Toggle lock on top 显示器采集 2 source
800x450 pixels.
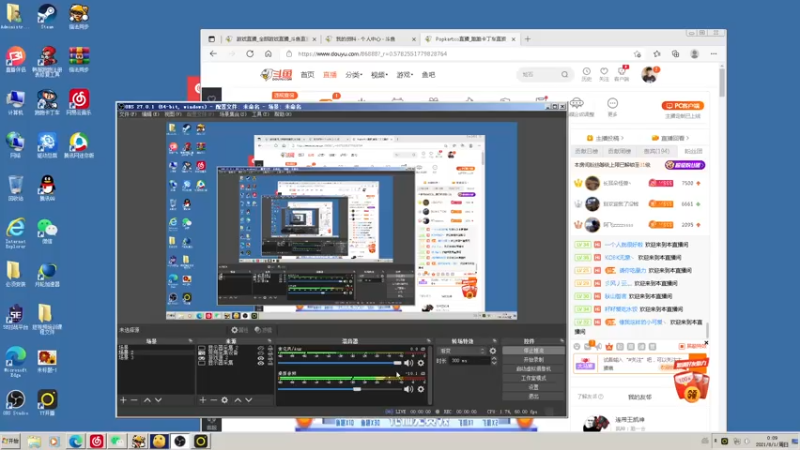click(x=270, y=348)
